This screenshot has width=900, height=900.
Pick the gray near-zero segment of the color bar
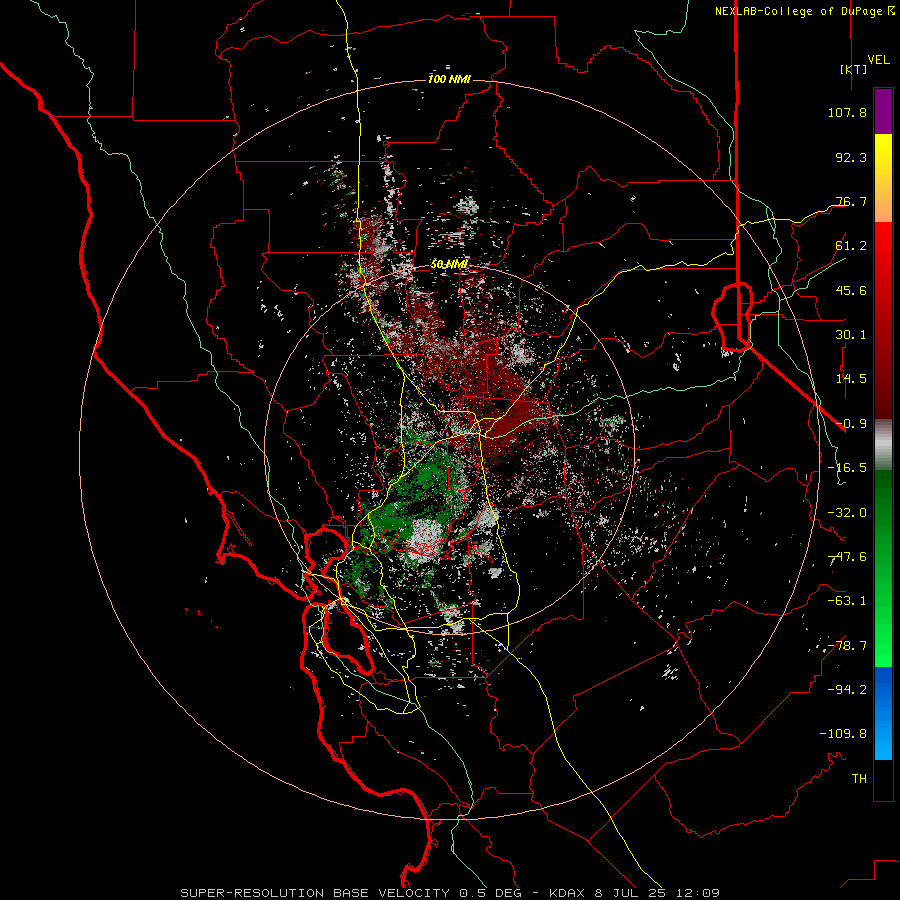tap(883, 444)
